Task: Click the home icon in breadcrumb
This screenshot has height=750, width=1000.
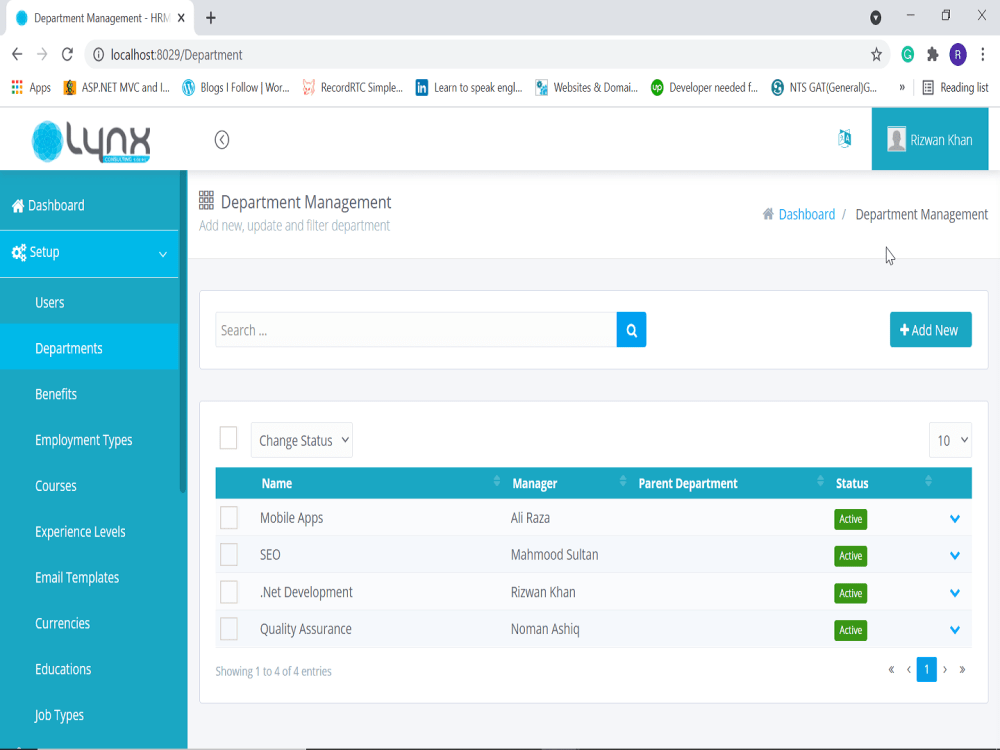Action: coord(768,214)
